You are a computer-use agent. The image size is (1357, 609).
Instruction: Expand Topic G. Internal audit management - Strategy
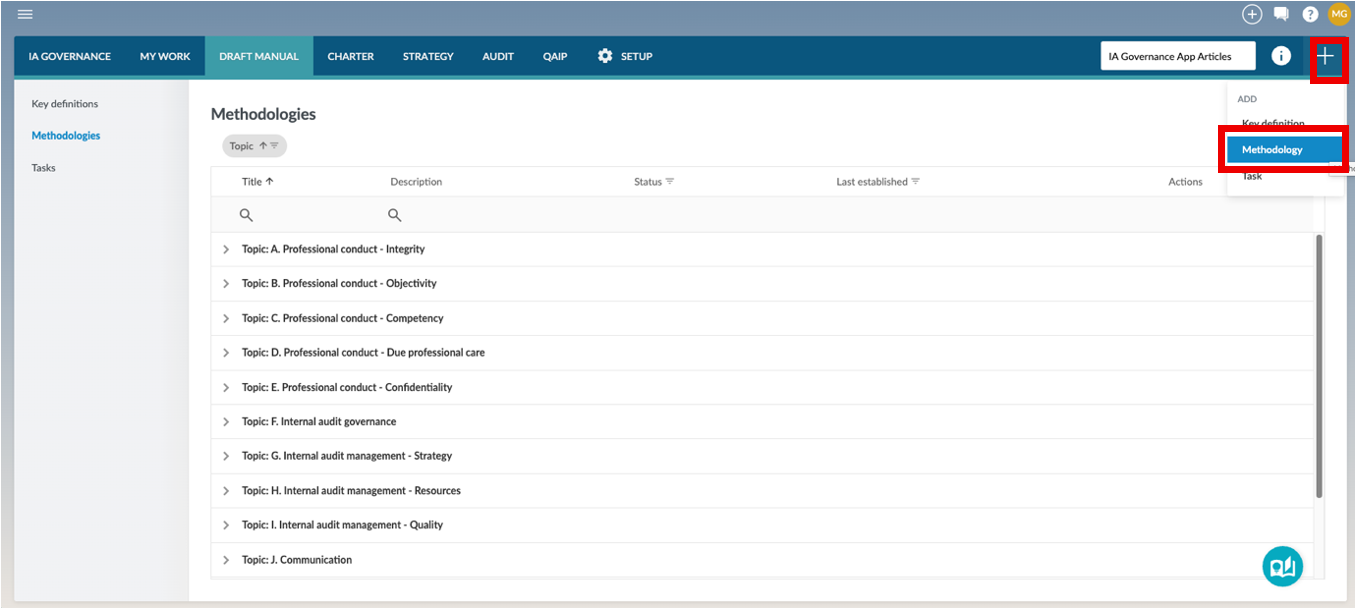click(x=226, y=456)
